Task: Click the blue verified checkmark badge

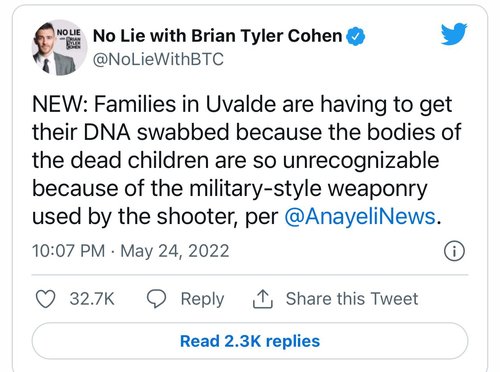Action: [x=356, y=37]
